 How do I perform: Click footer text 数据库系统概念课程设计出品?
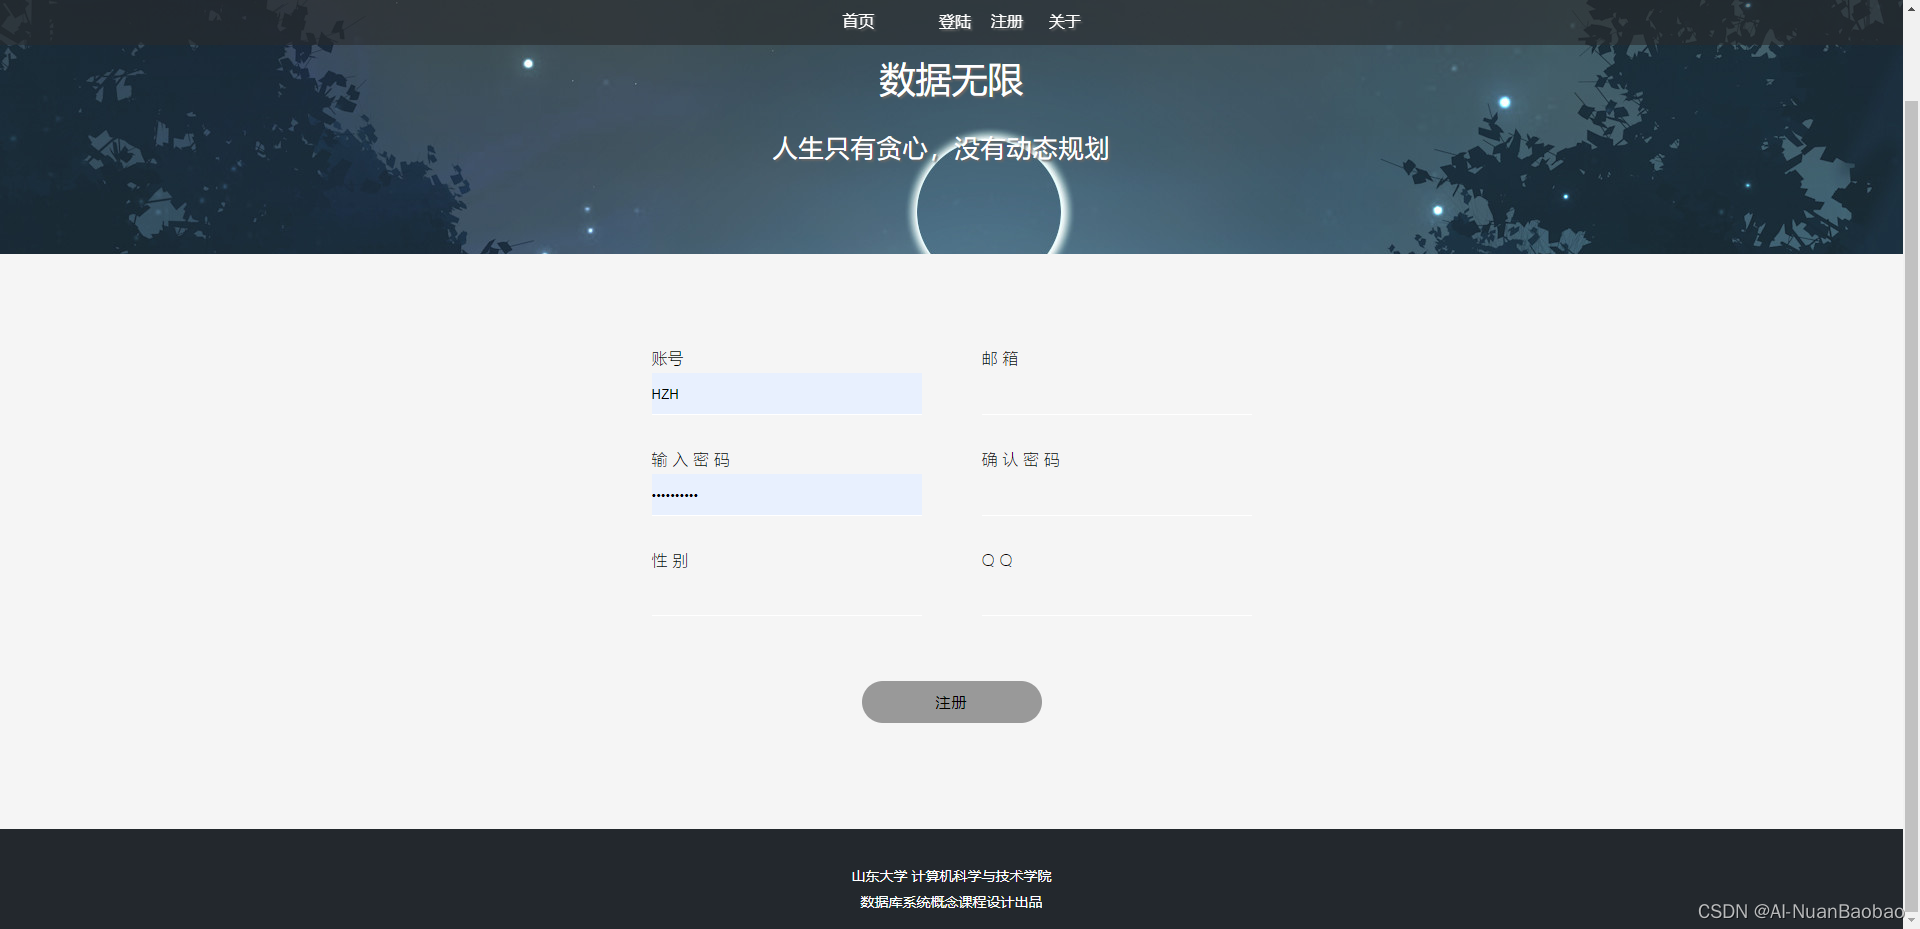(951, 902)
